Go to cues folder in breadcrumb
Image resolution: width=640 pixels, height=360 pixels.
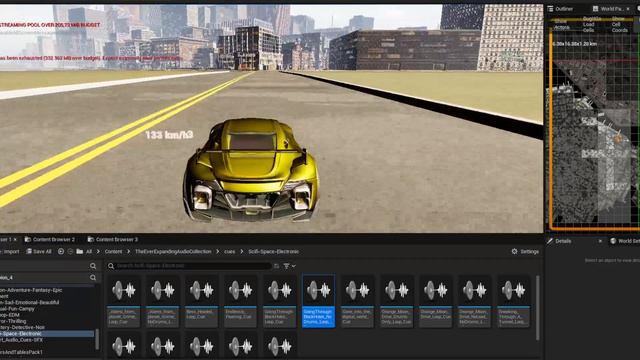pos(229,251)
